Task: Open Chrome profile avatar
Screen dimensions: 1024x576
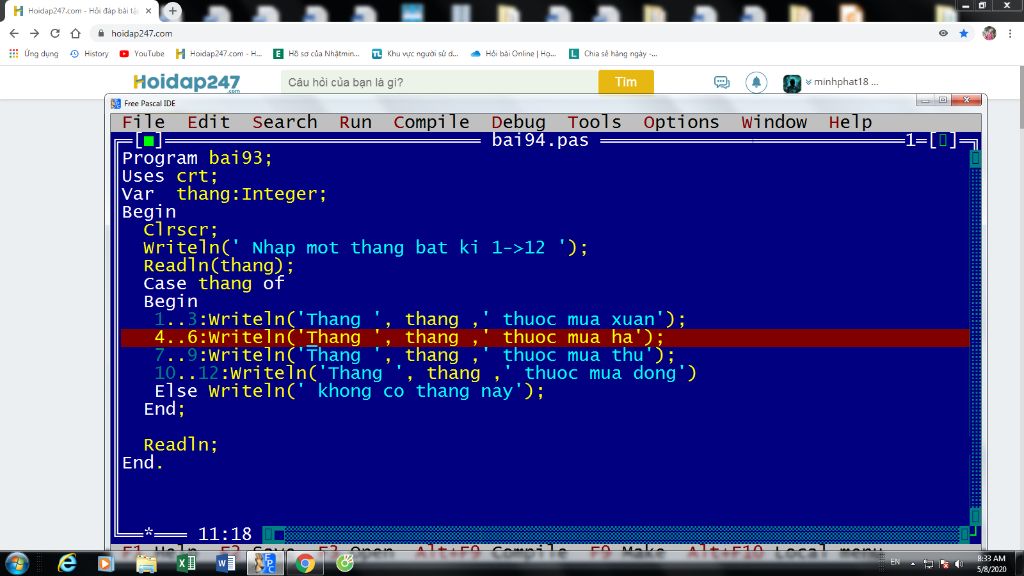Action: [989, 33]
